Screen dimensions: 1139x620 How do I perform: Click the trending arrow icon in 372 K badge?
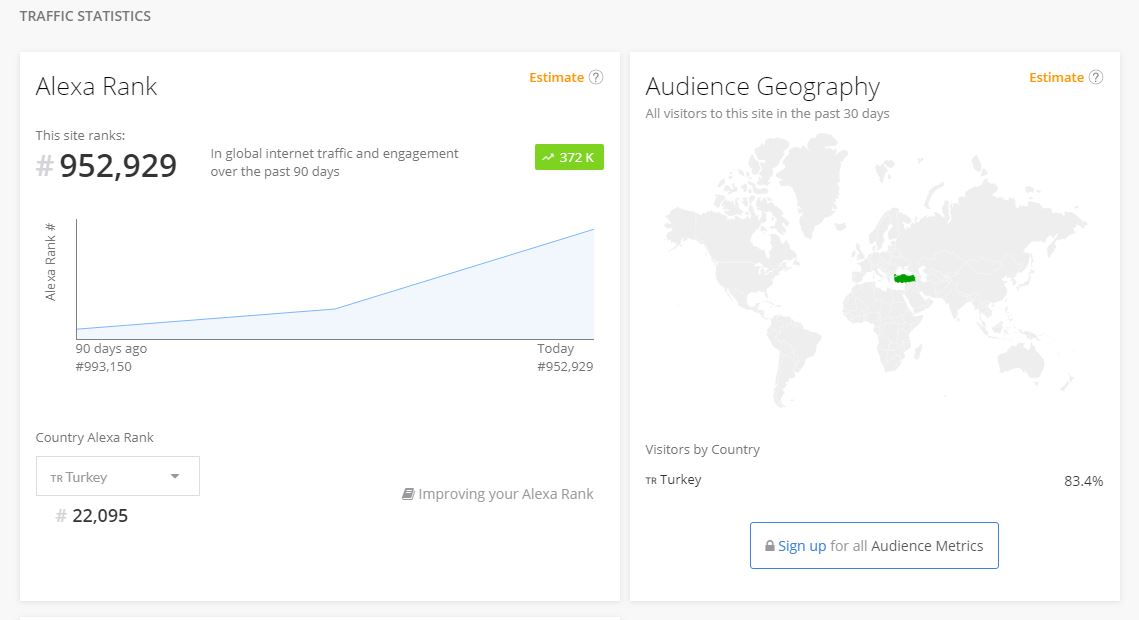point(548,158)
